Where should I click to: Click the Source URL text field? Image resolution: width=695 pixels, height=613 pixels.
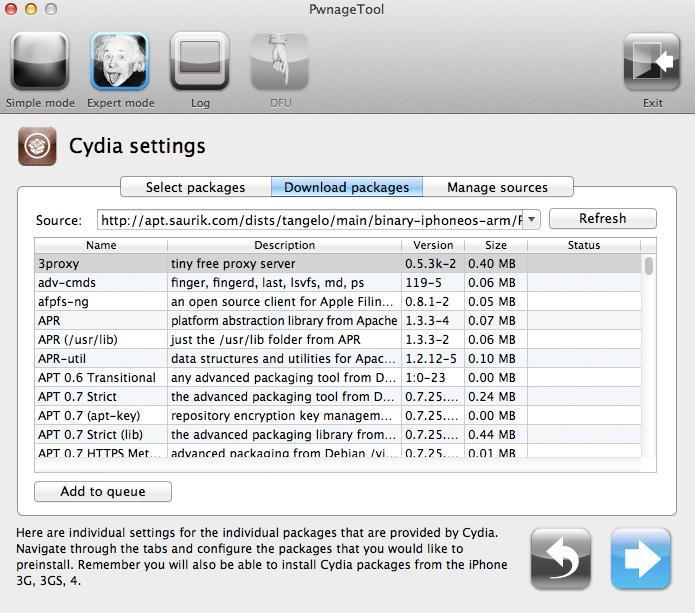(310, 219)
